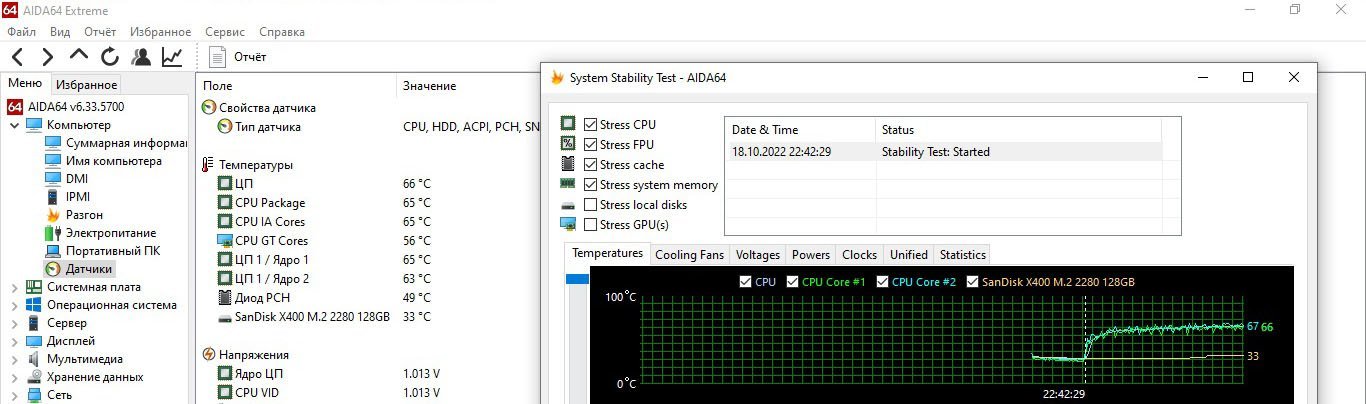
Task: Hide the CPU line in the graph legend
Action: [x=745, y=282]
